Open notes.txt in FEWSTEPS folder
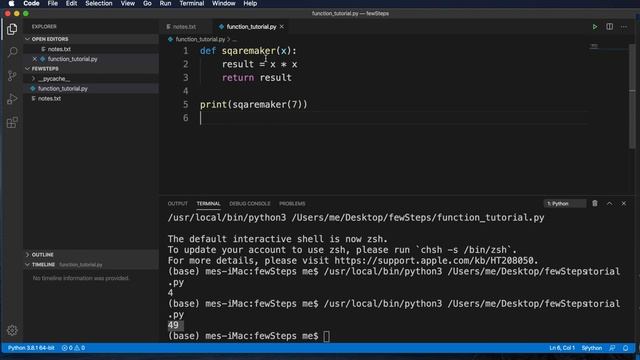Image resolution: width=640 pixels, height=360 pixels. 49,98
